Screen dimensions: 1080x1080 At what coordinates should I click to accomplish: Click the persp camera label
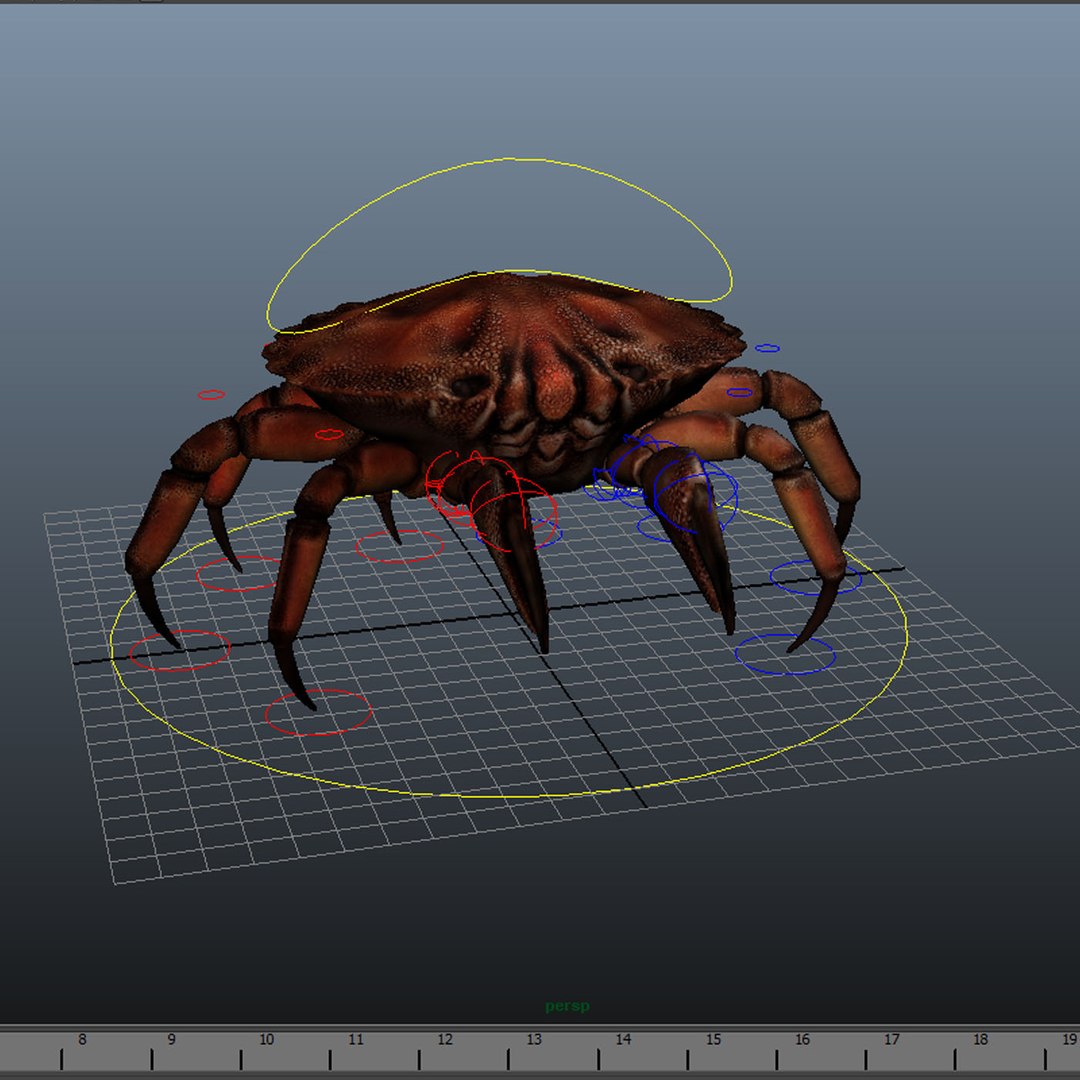click(567, 1006)
